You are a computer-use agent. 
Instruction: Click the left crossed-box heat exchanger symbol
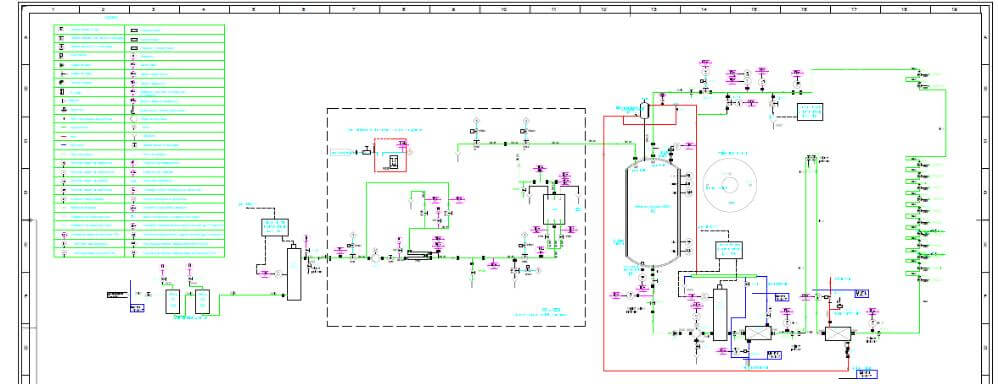pyautogui.click(x=758, y=334)
